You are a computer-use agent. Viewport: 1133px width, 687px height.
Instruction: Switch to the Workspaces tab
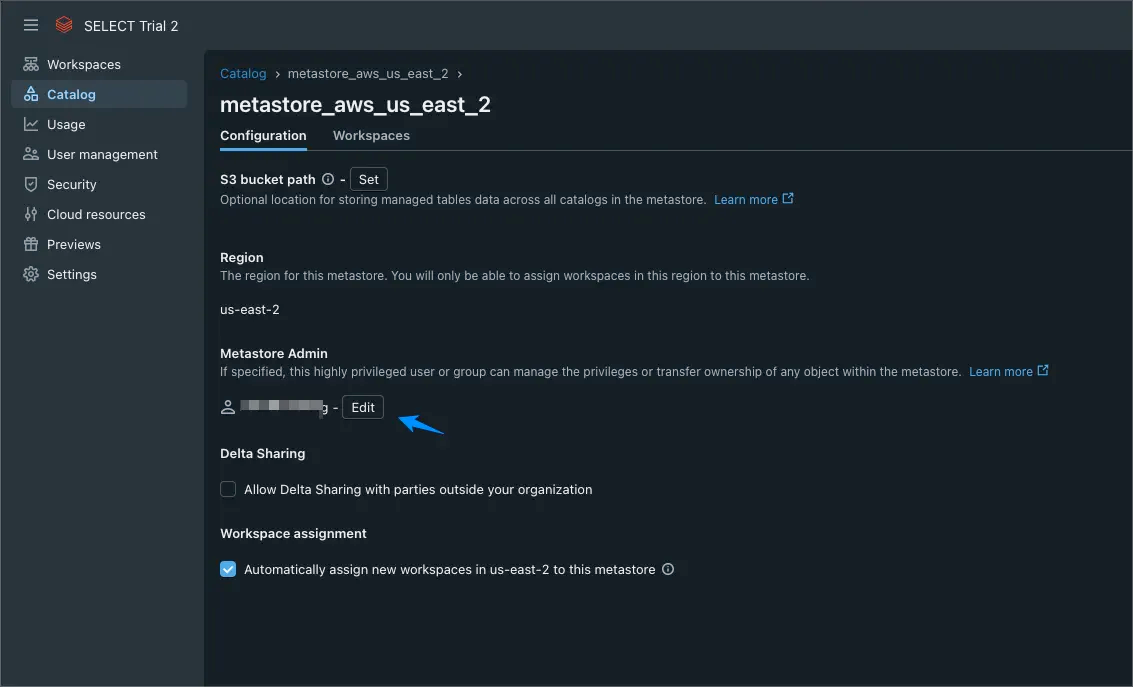[371, 135]
